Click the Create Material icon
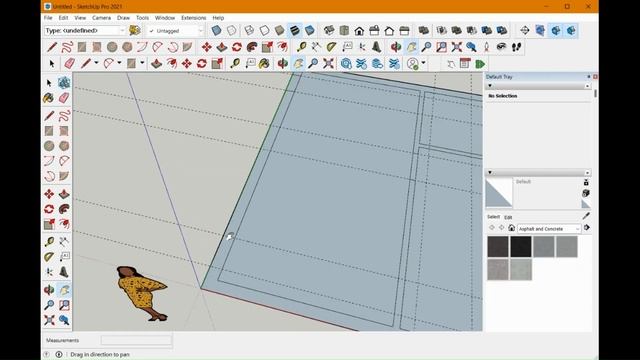Screen dimensions: 640x360 coord(586,193)
